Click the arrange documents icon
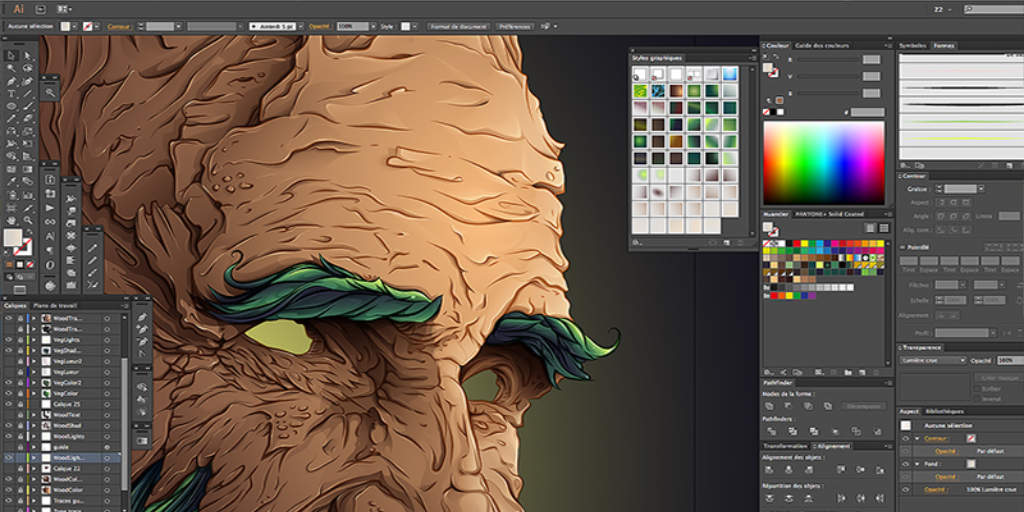This screenshot has height=512, width=1024. (64, 9)
